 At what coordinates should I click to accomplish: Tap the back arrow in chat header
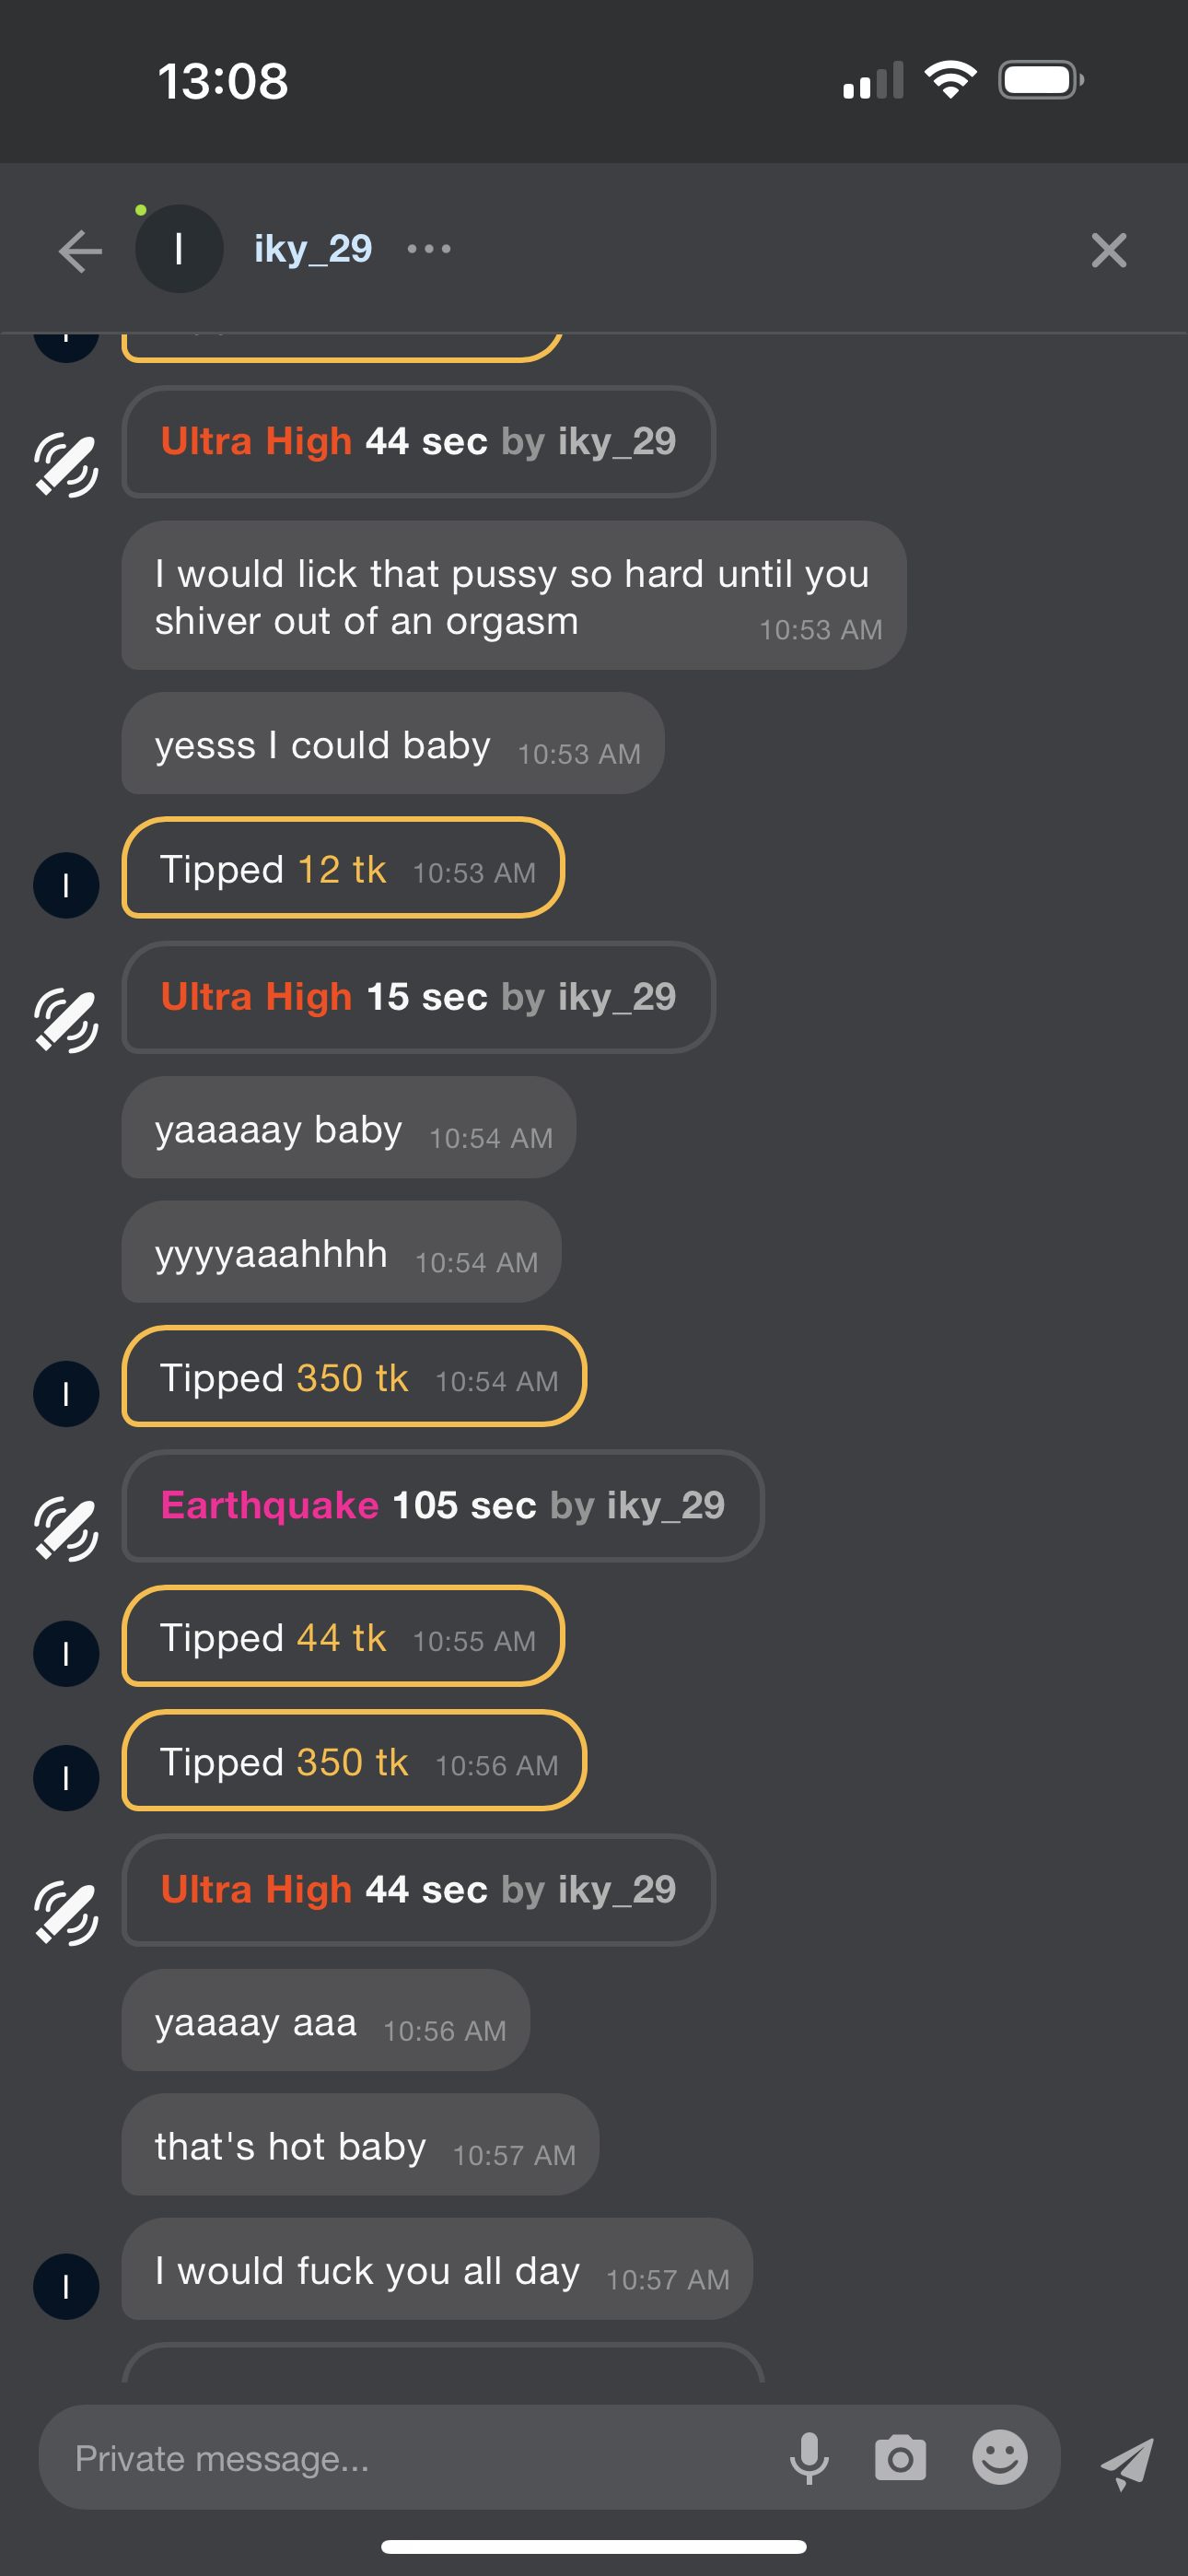80,250
